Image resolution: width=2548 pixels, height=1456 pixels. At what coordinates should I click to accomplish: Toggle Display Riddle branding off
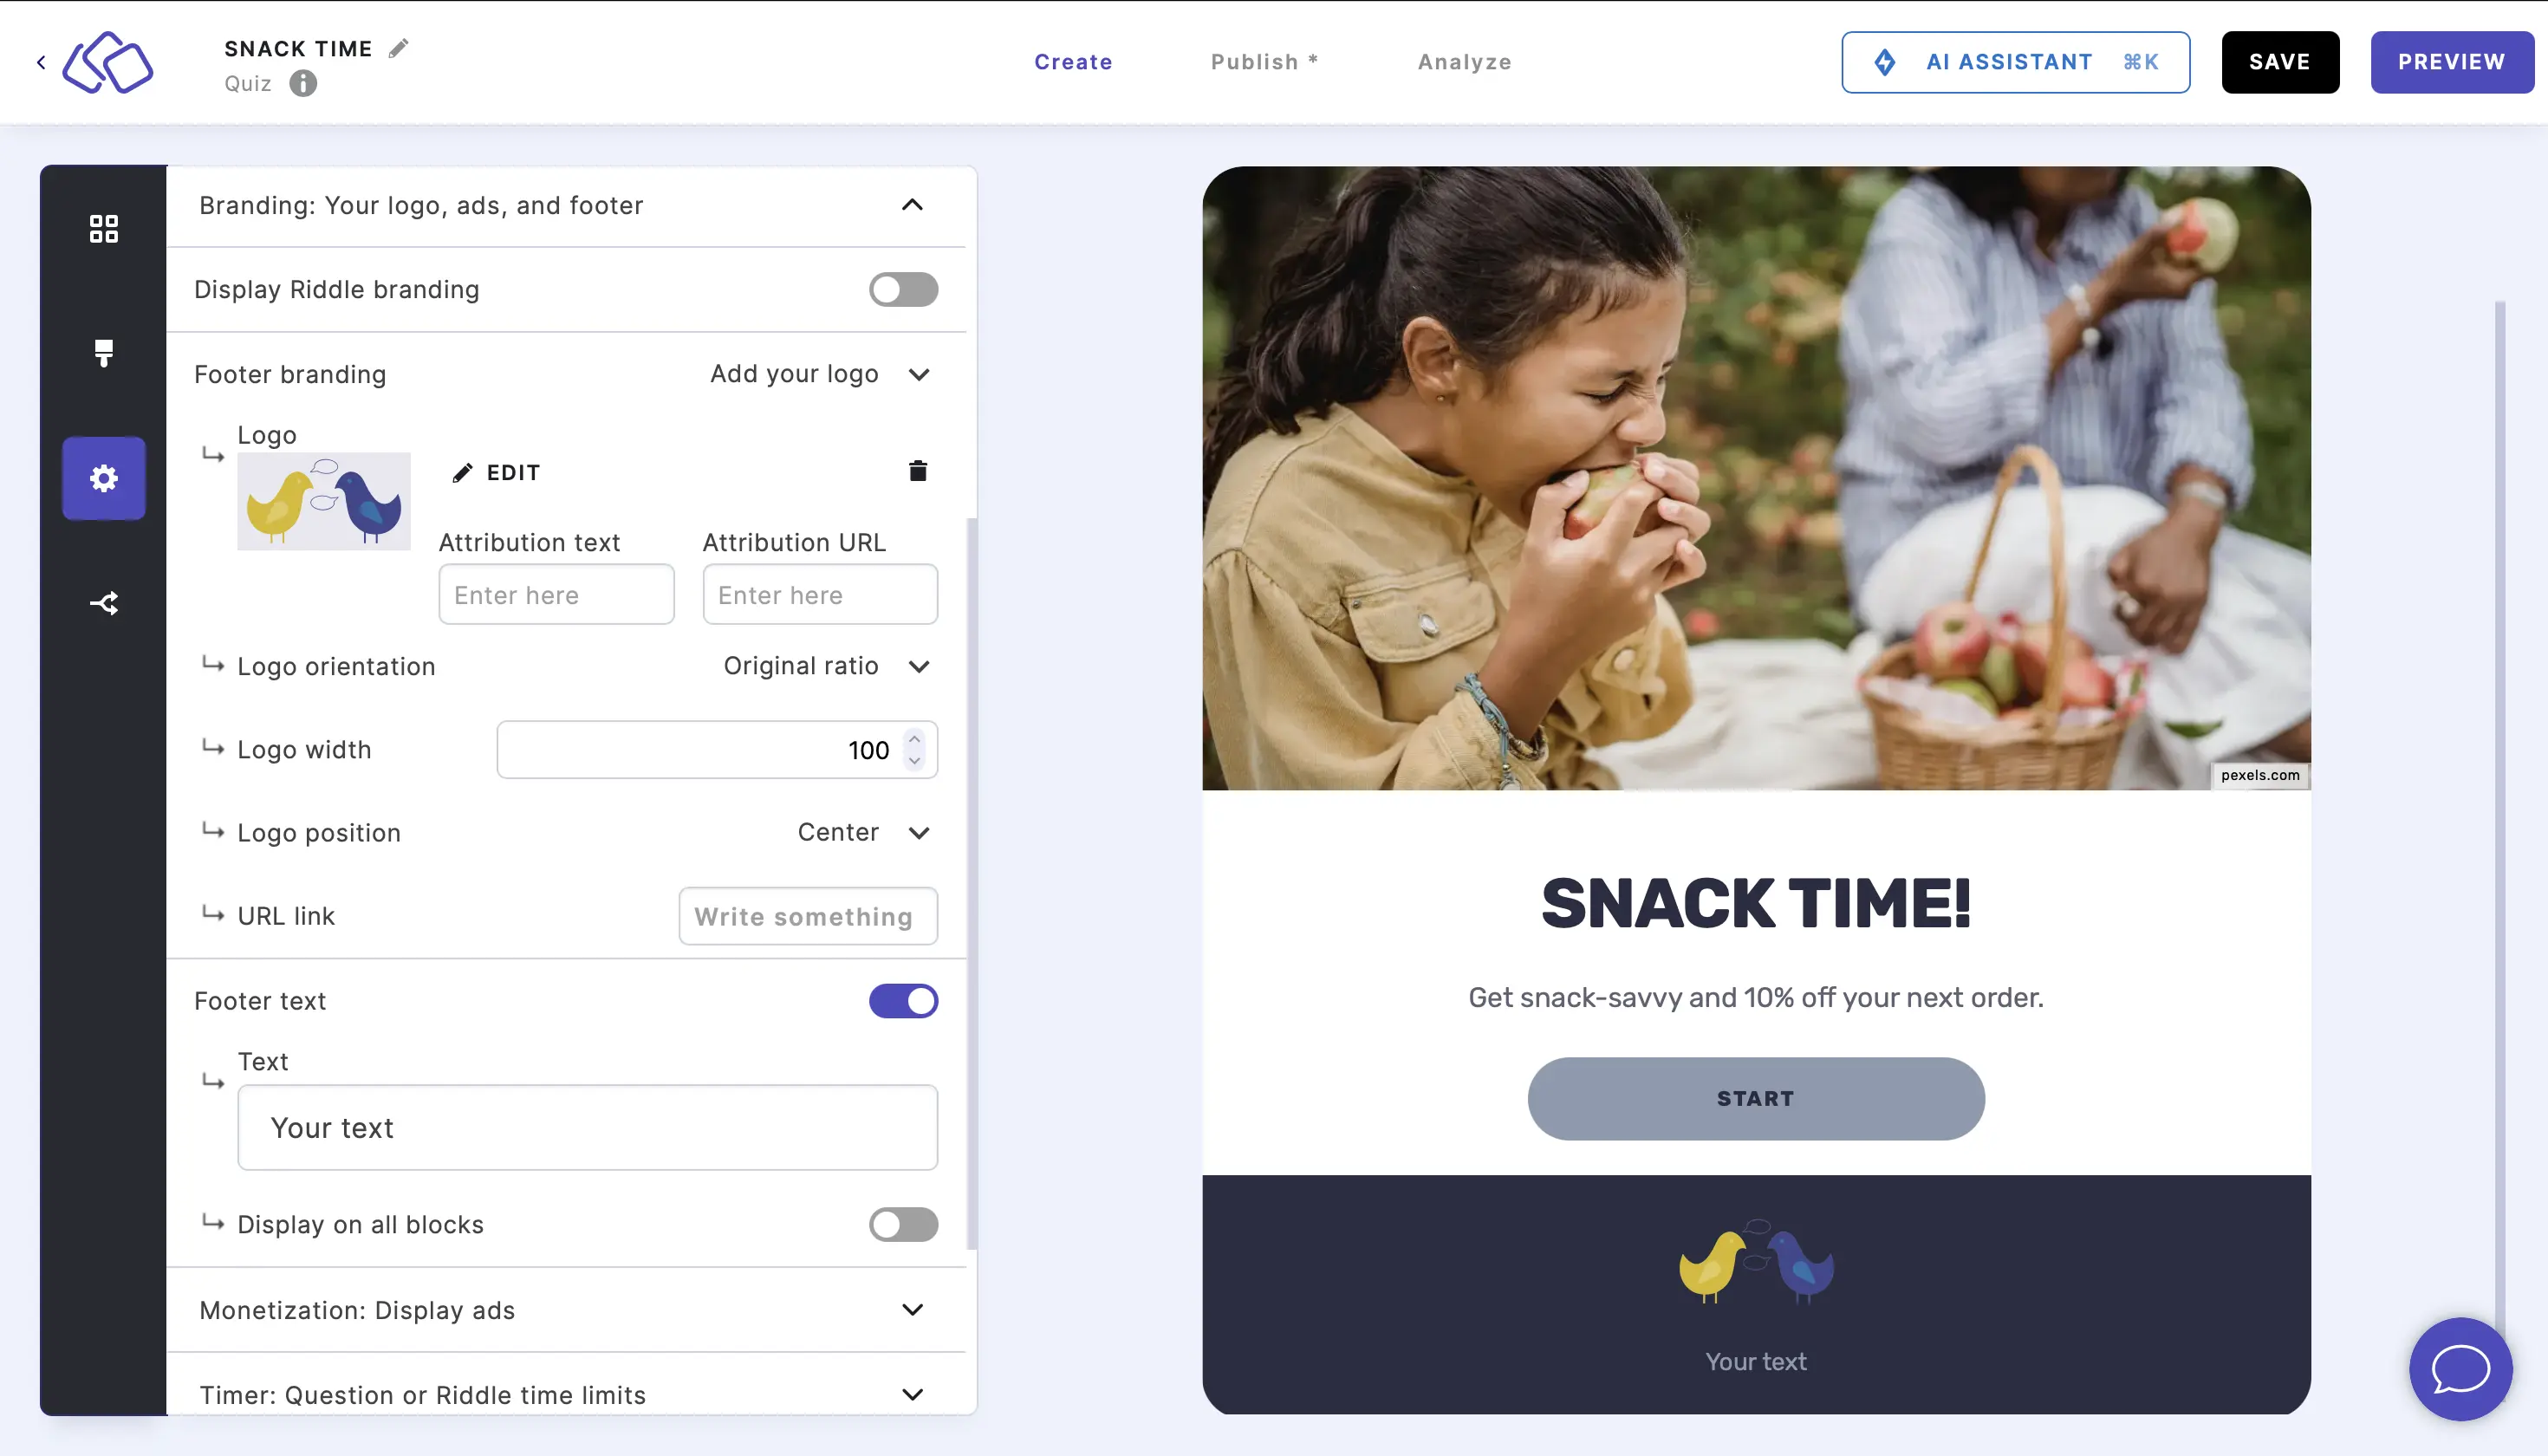coord(903,289)
